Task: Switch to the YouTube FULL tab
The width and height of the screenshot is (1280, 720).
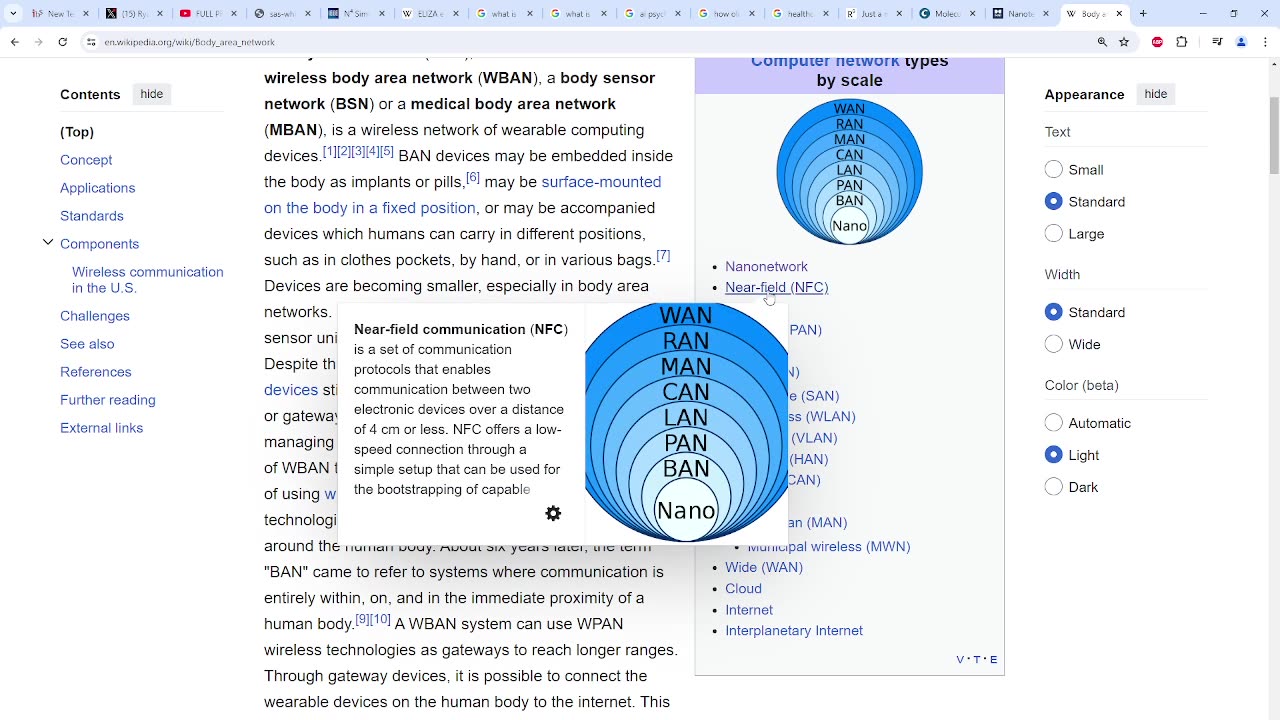Action: pyautogui.click(x=207, y=14)
